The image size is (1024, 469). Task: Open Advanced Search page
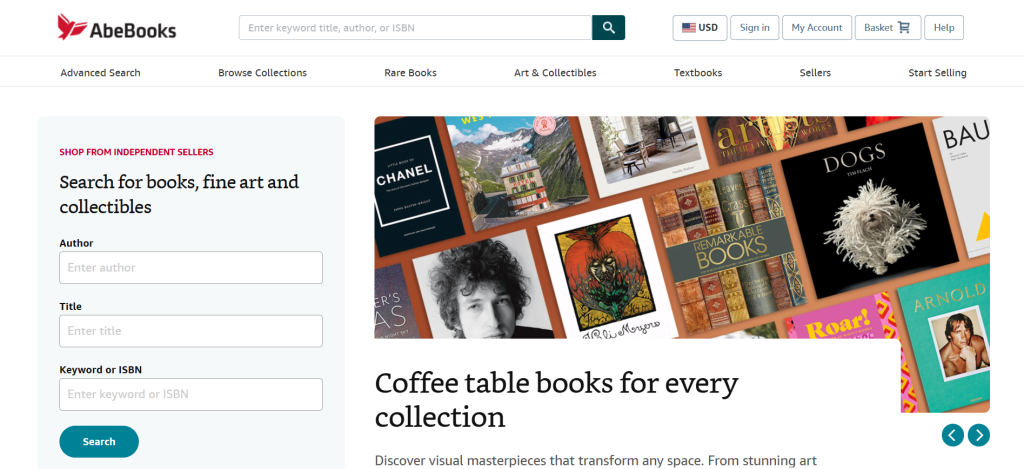(x=100, y=73)
